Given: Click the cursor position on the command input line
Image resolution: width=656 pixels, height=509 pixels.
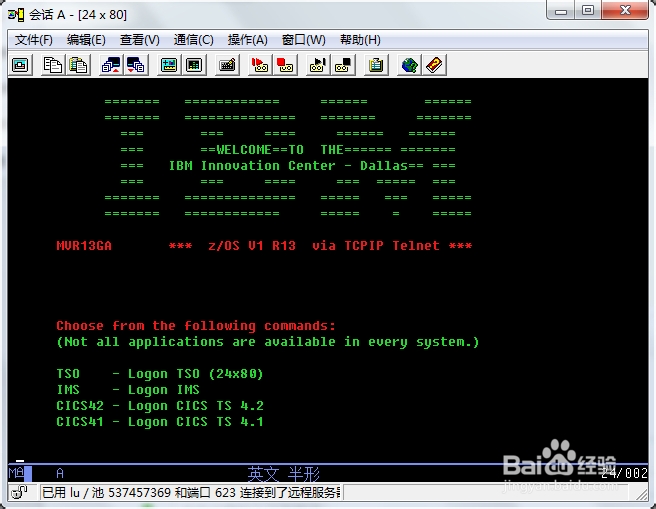Looking at the screenshot, I should click(x=20, y=459).
